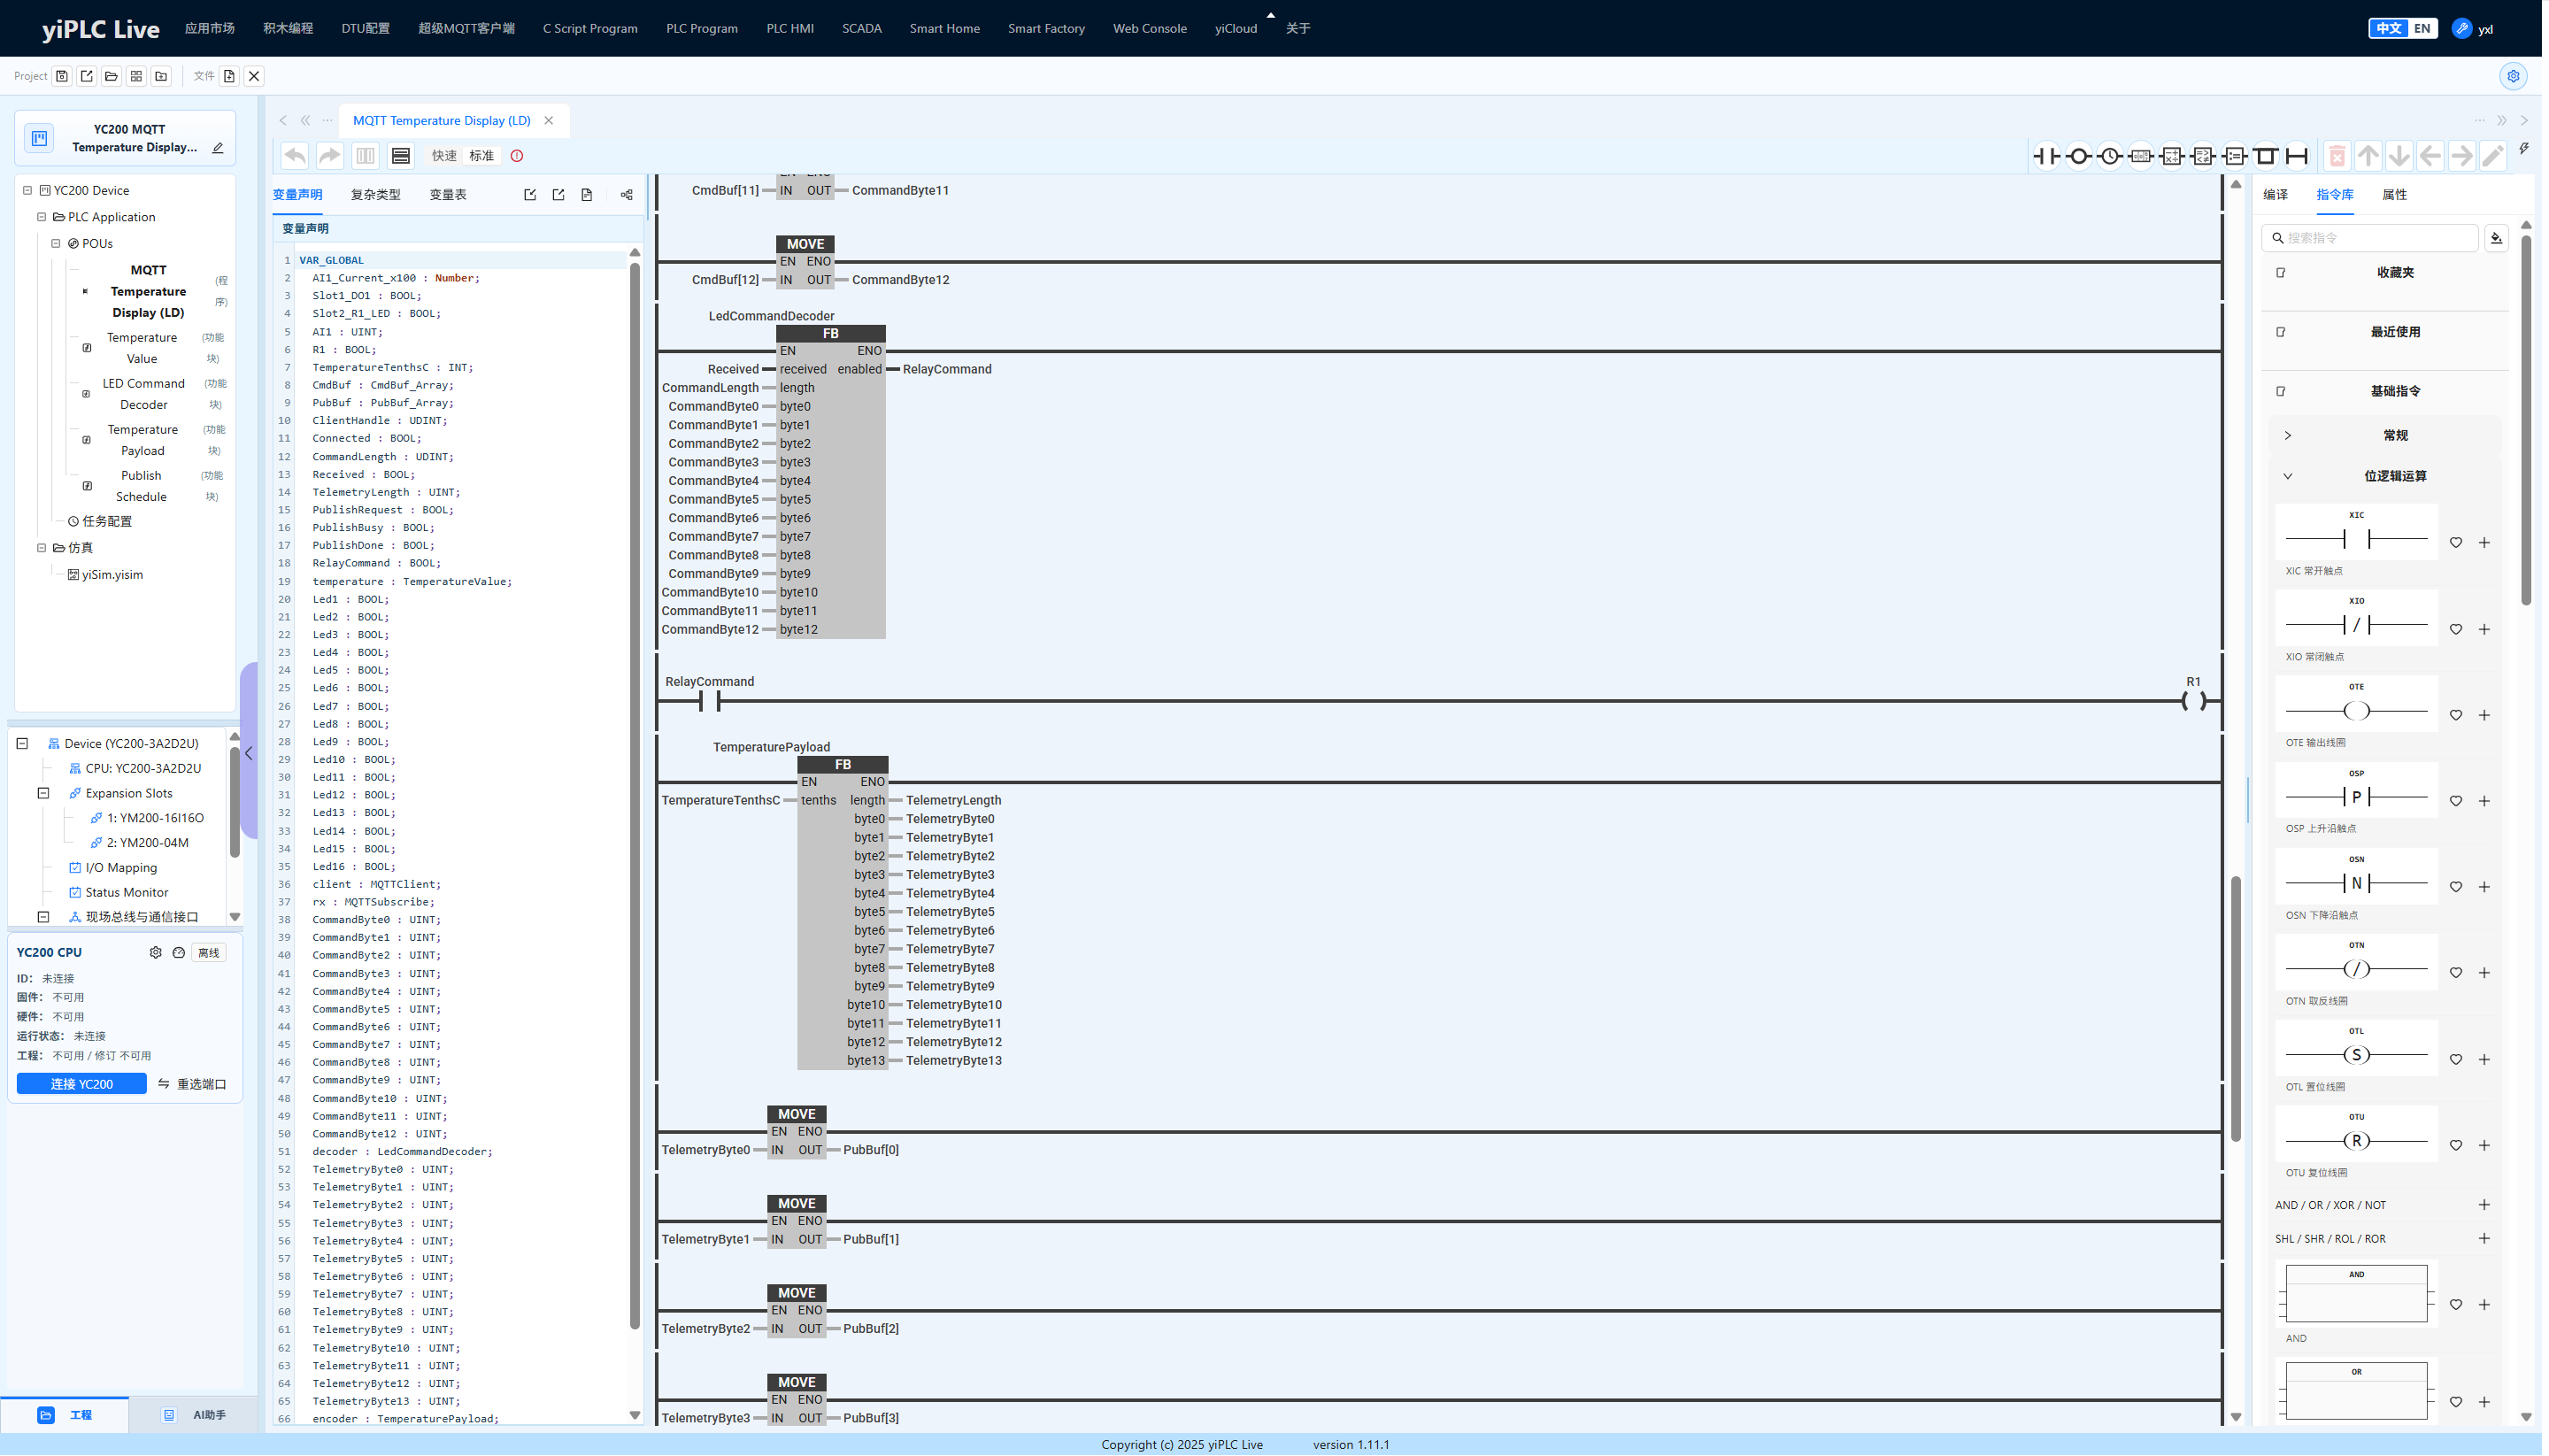Click the pencil edit icon in the ladder toolbar
The height and width of the screenshot is (1456, 2549).
[x=2492, y=156]
